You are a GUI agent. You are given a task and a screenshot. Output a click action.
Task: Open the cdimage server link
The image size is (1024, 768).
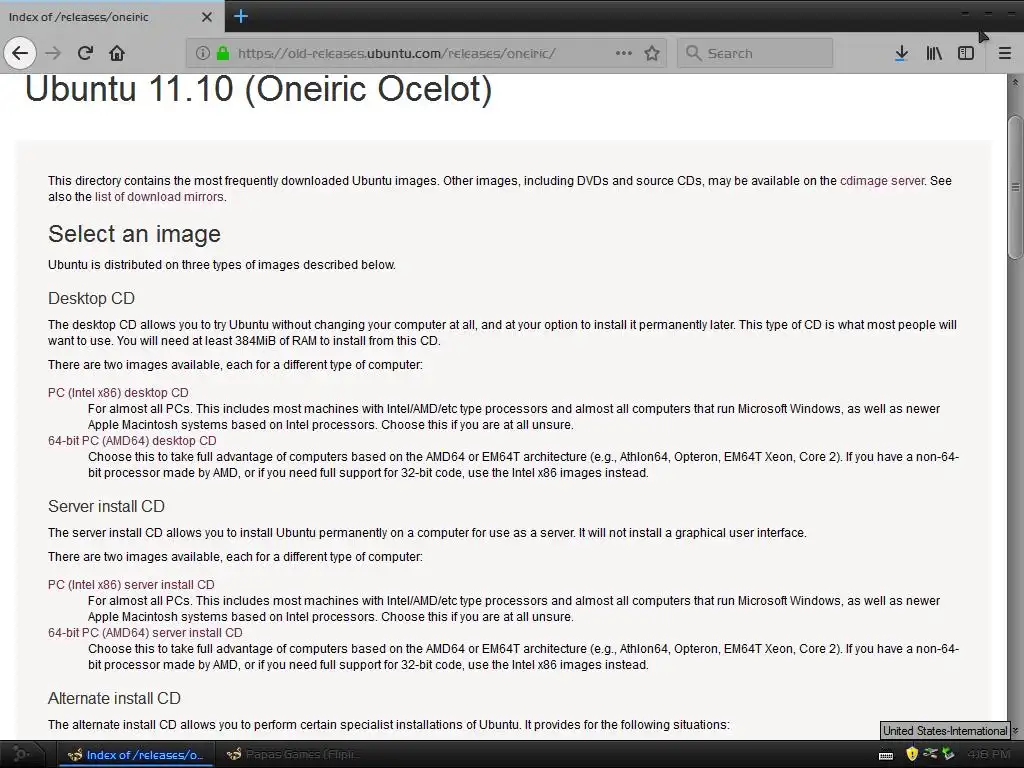point(882,181)
